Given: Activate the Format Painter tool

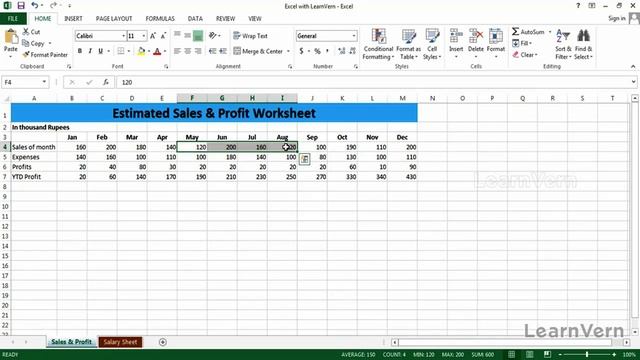Looking at the screenshot, I should tap(45, 54).
